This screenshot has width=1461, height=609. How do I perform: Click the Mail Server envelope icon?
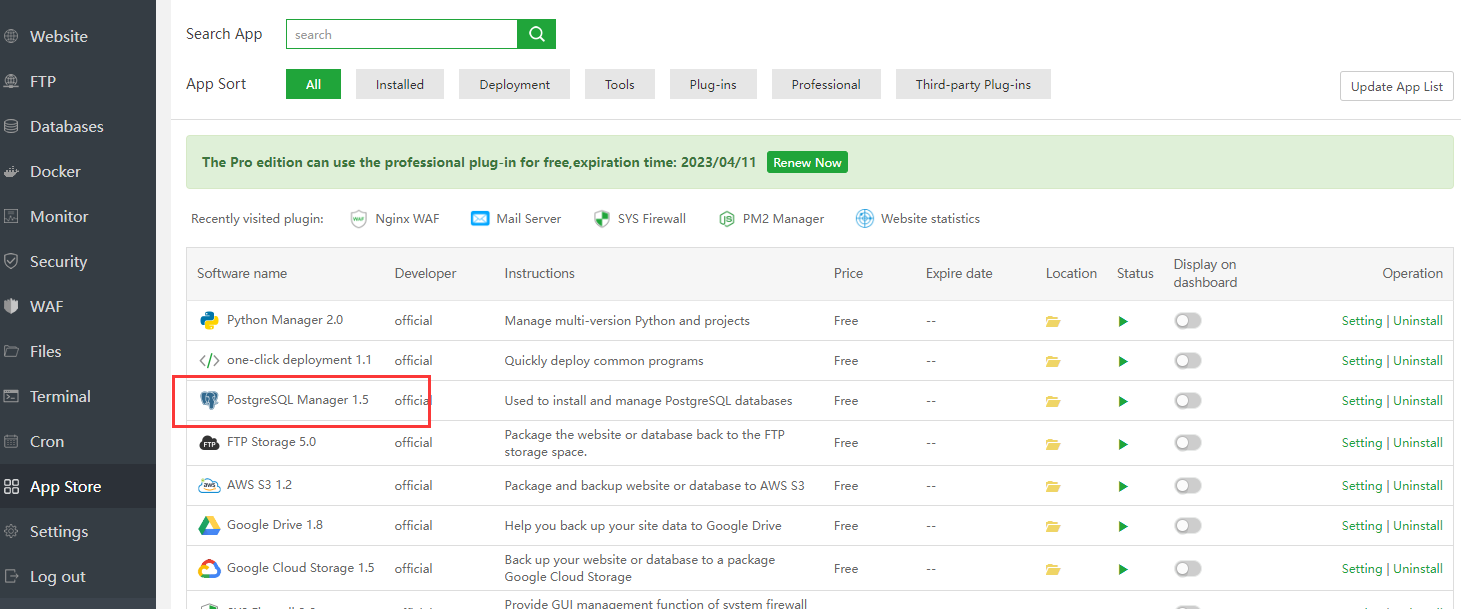pyautogui.click(x=480, y=219)
